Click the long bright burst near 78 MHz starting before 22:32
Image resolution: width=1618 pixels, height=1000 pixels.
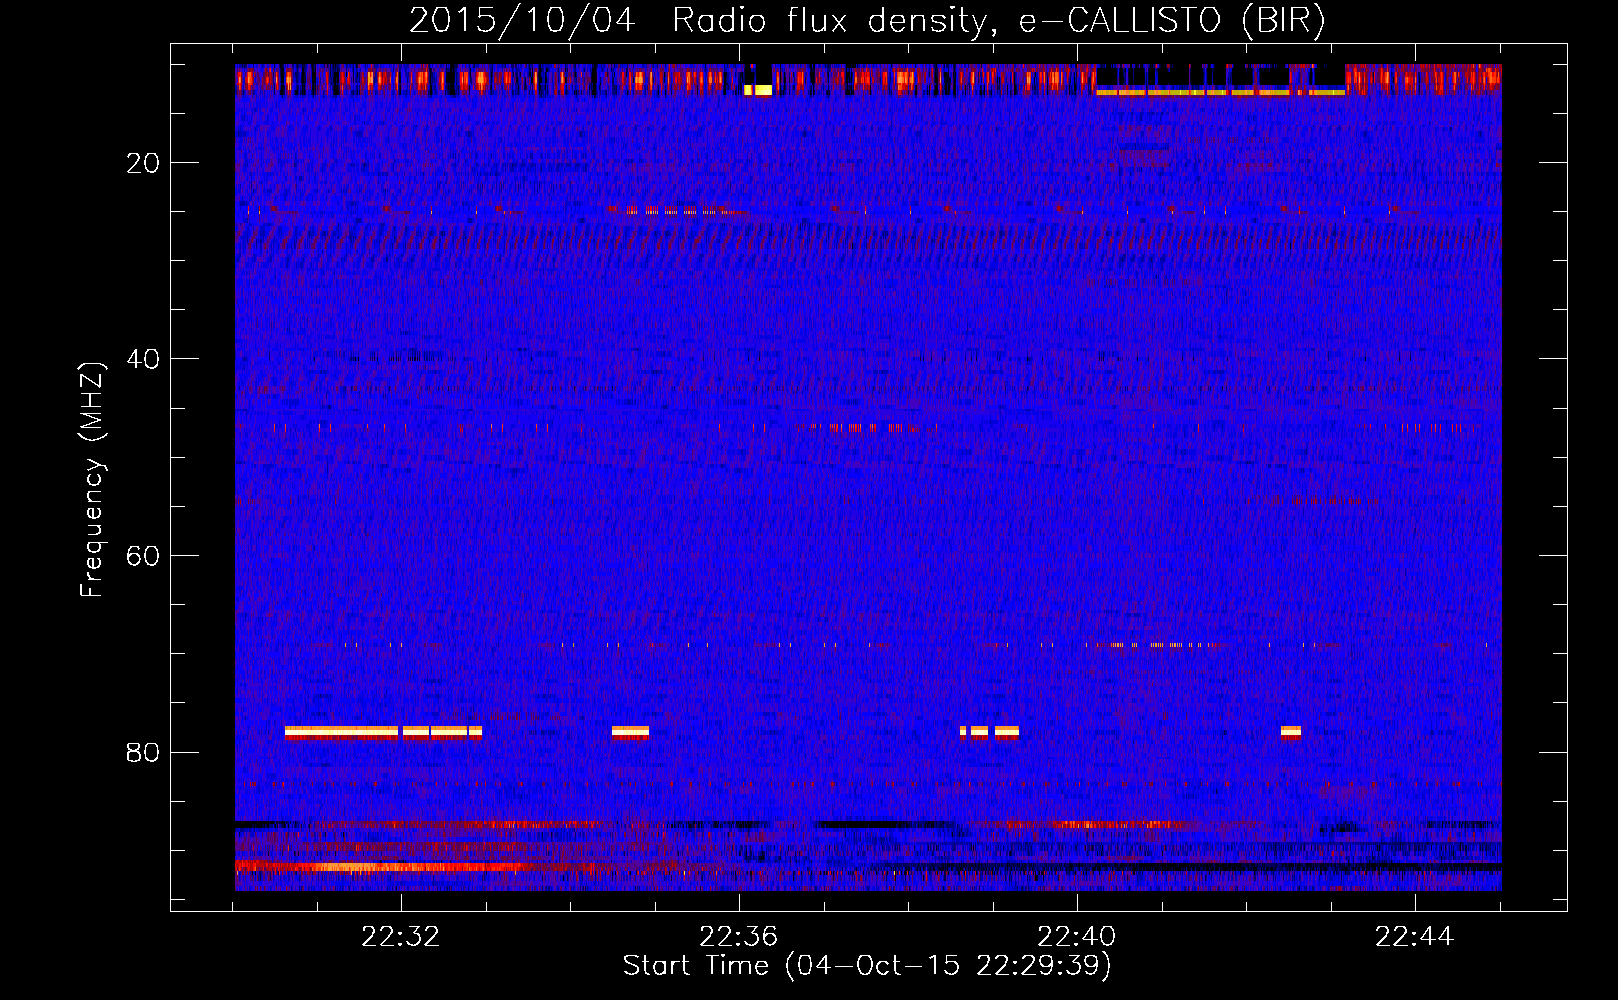coord(383,731)
